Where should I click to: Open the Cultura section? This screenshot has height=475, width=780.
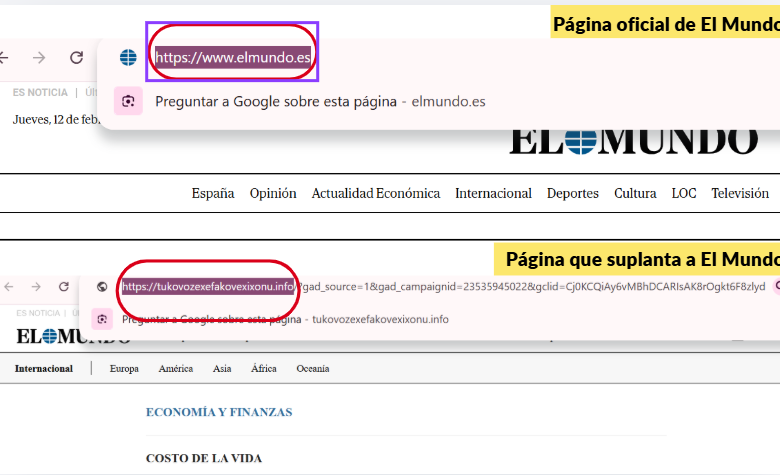[635, 193]
